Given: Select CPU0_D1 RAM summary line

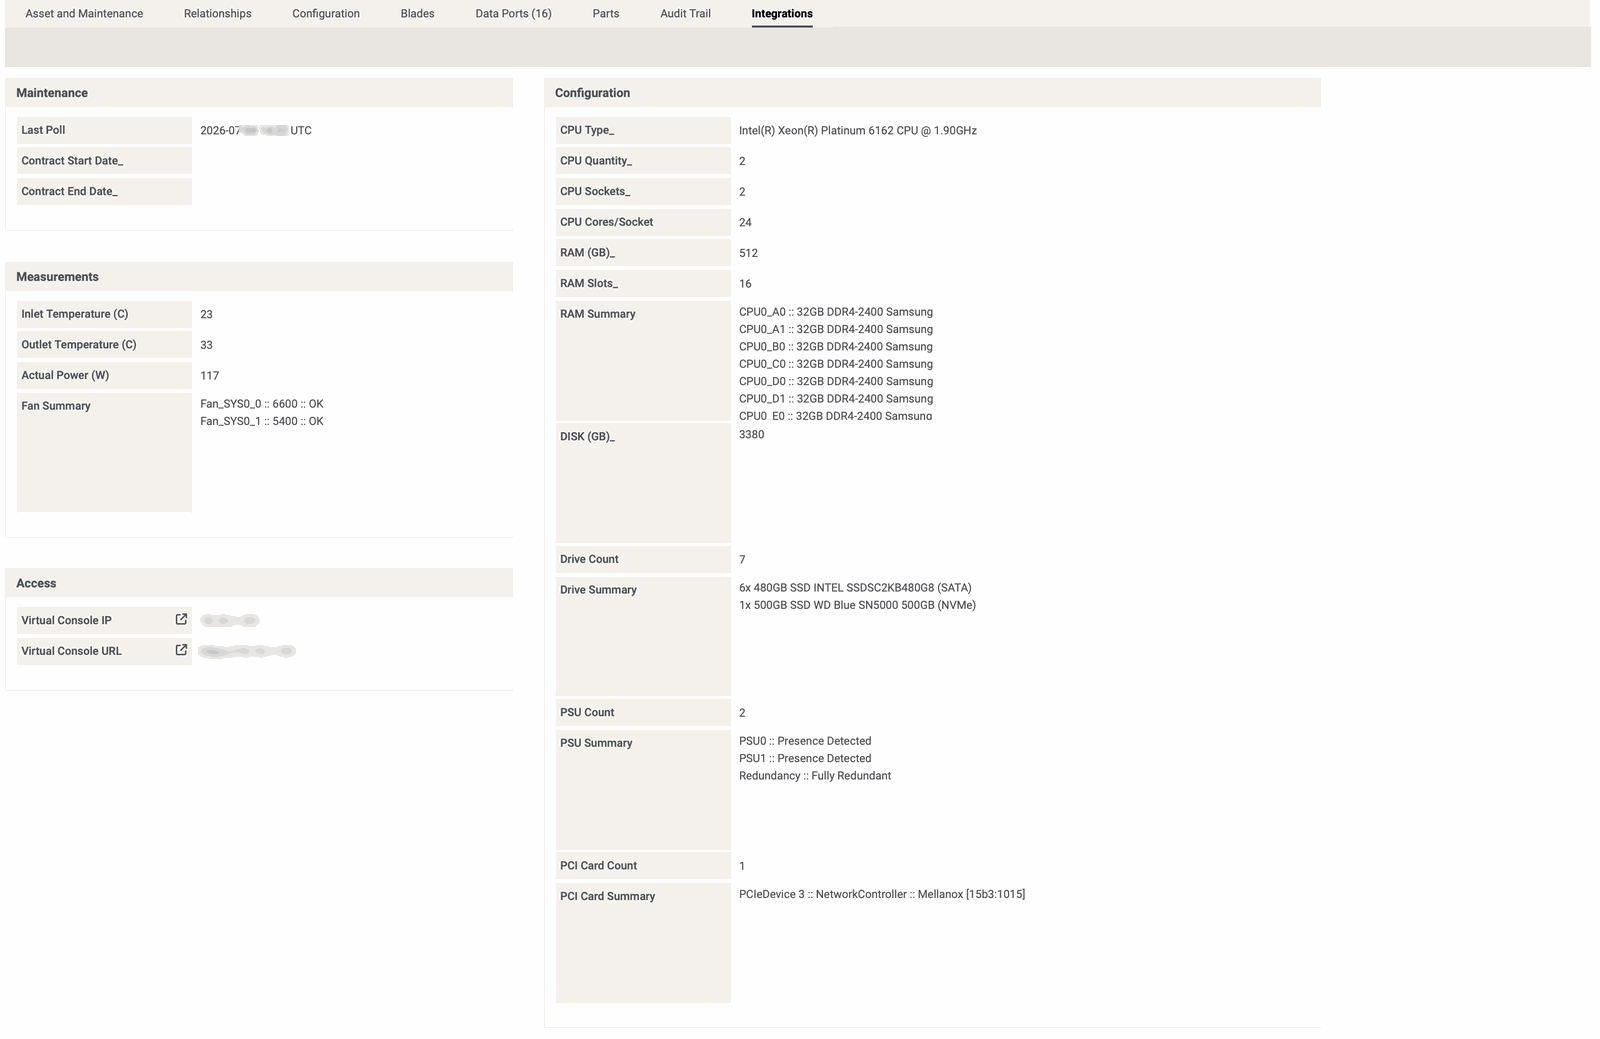Looking at the screenshot, I should 836,399.
